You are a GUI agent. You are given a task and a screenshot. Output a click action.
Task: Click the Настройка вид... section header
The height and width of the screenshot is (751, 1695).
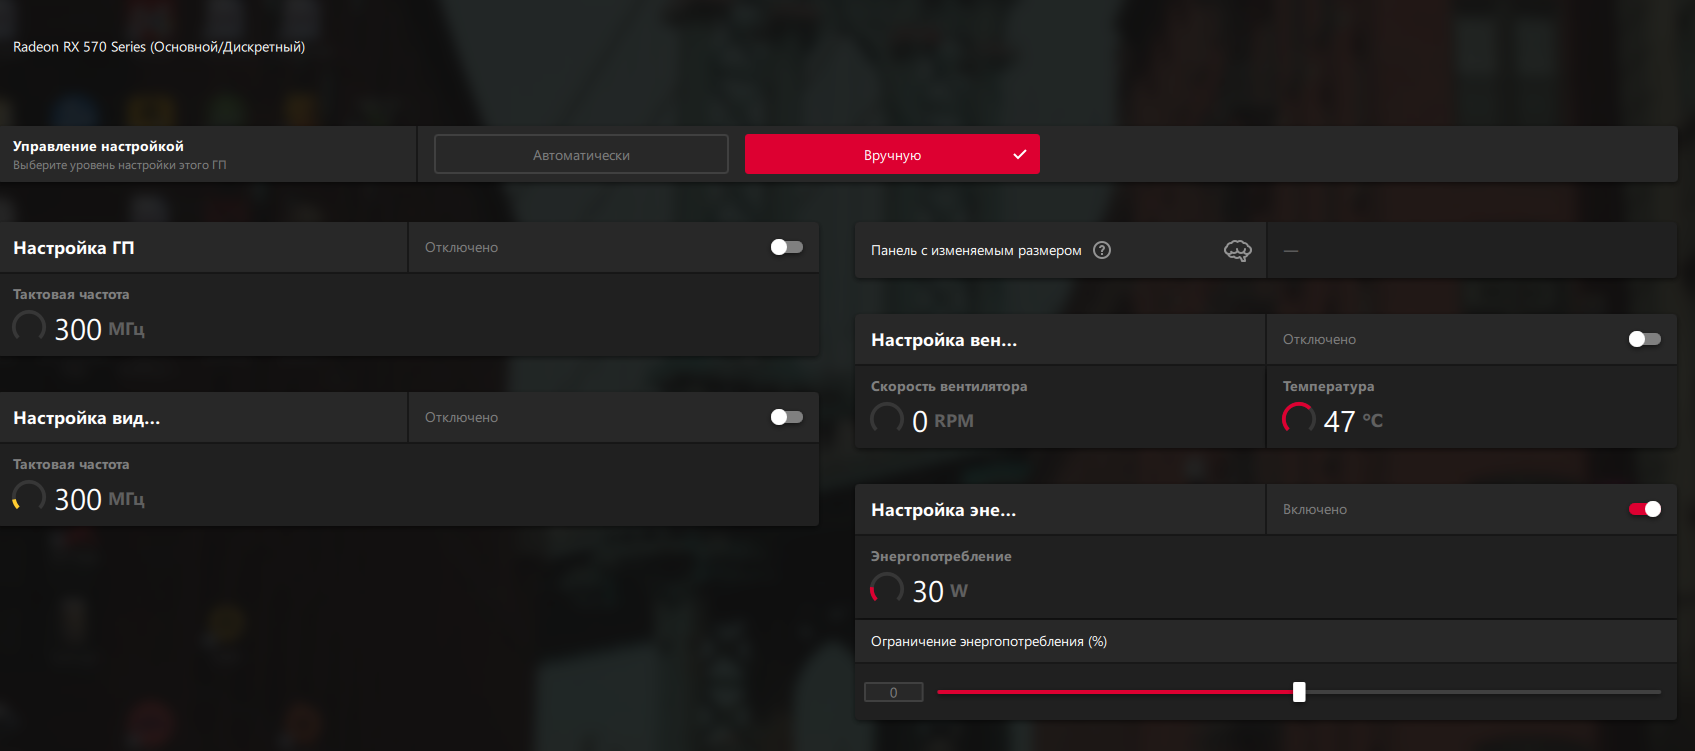87,418
